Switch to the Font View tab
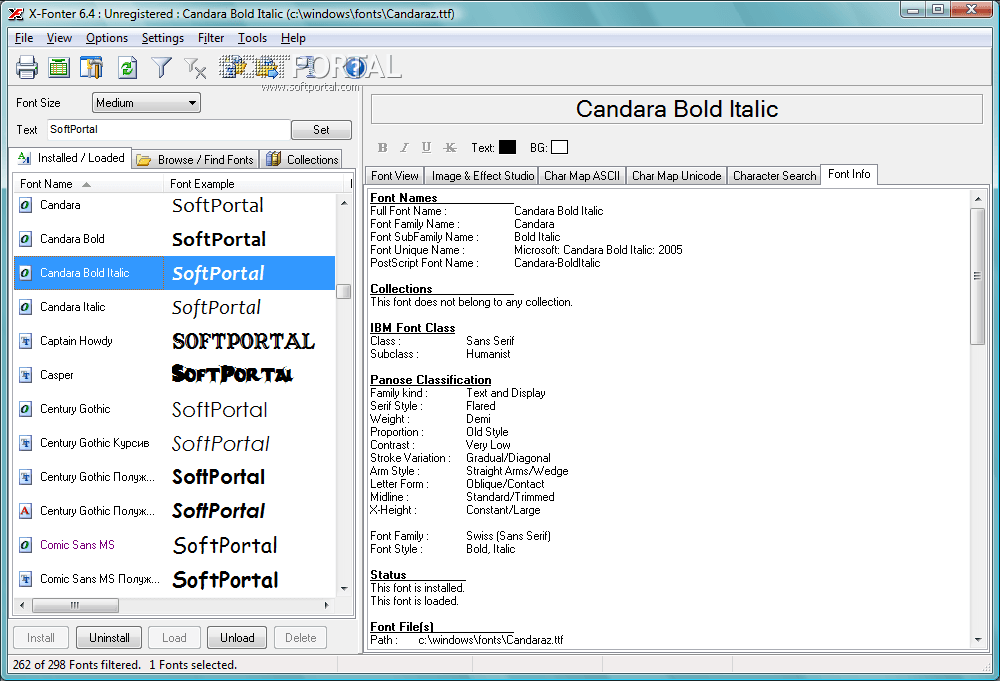 click(x=395, y=175)
